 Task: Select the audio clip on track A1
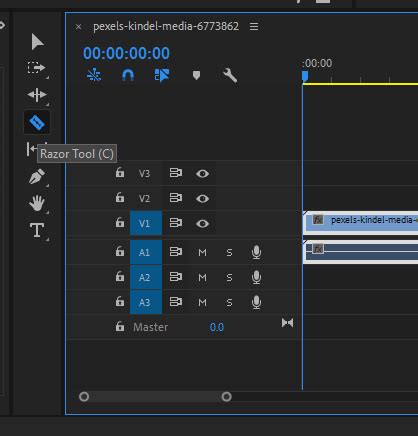pyautogui.click(x=361, y=252)
